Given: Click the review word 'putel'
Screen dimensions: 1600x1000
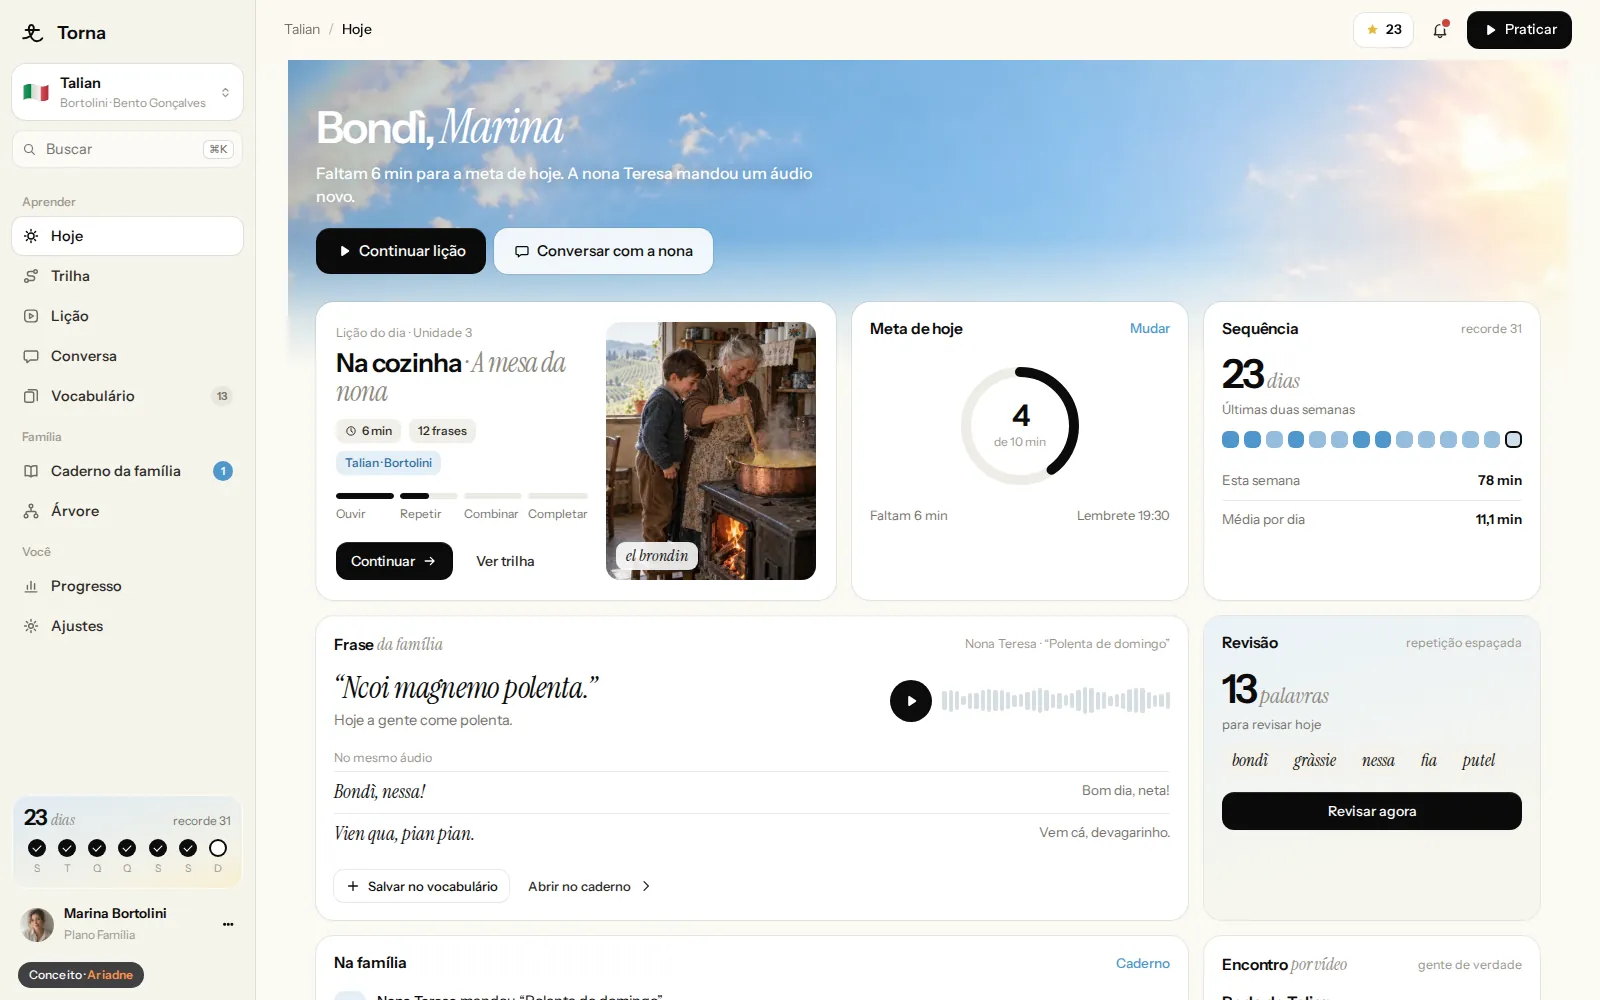Looking at the screenshot, I should coord(1478,760).
